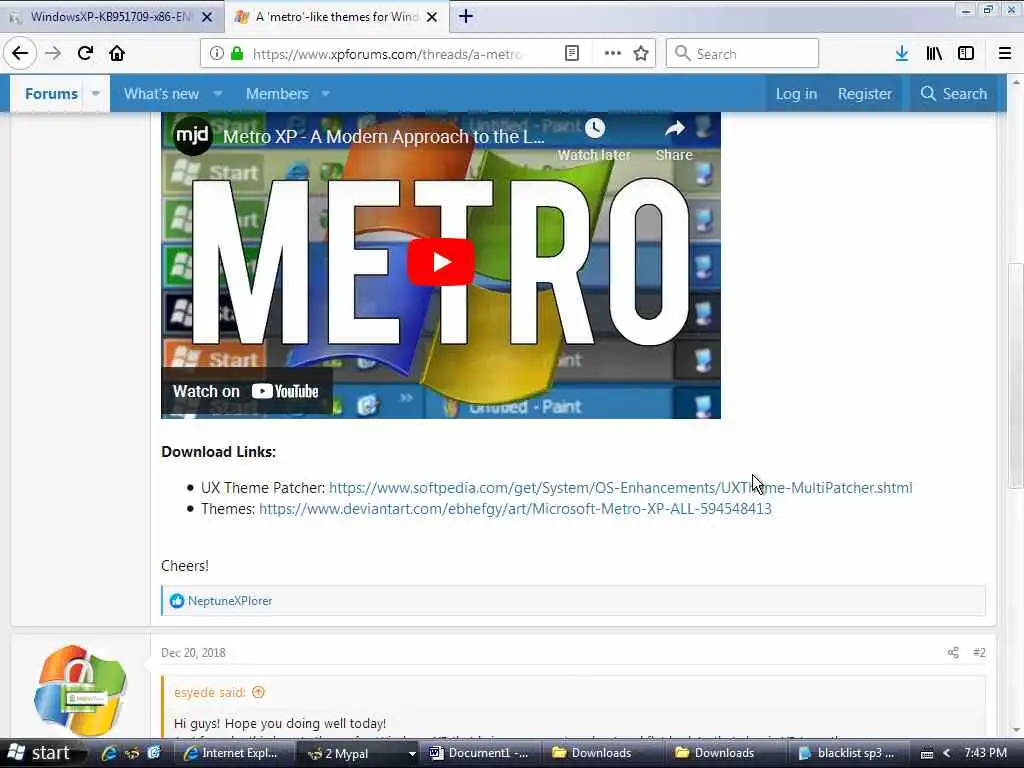Click the xpforums URL address field

[x=390, y=54]
